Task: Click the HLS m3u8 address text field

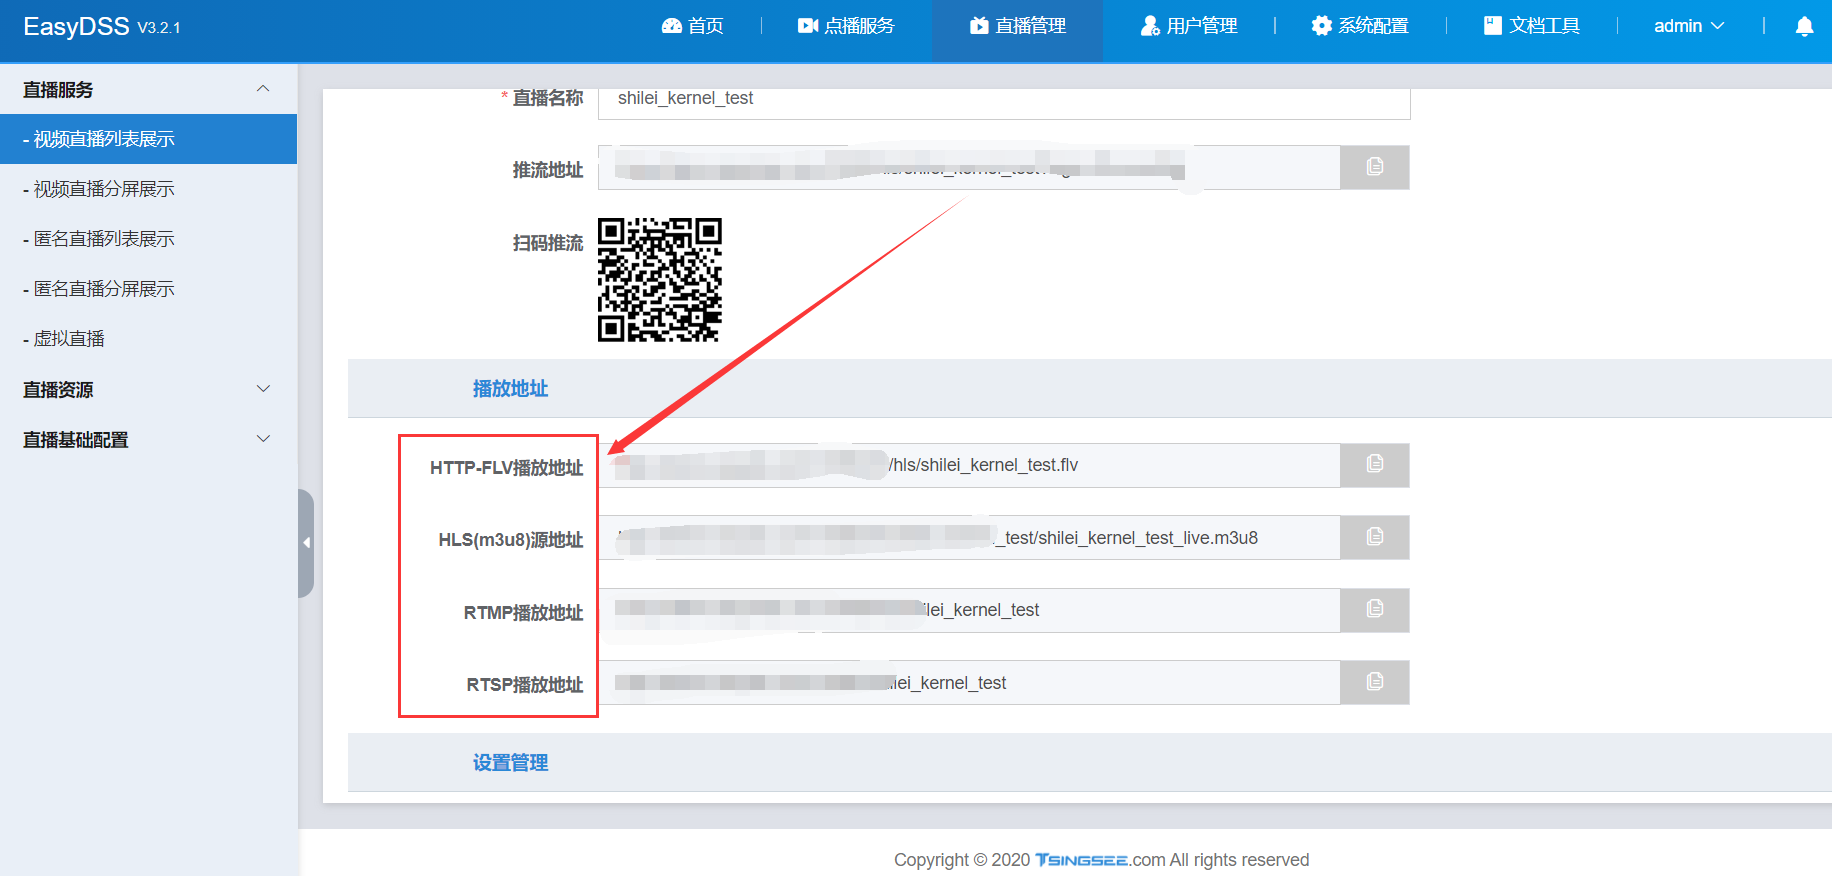Action: pyautogui.click(x=969, y=537)
